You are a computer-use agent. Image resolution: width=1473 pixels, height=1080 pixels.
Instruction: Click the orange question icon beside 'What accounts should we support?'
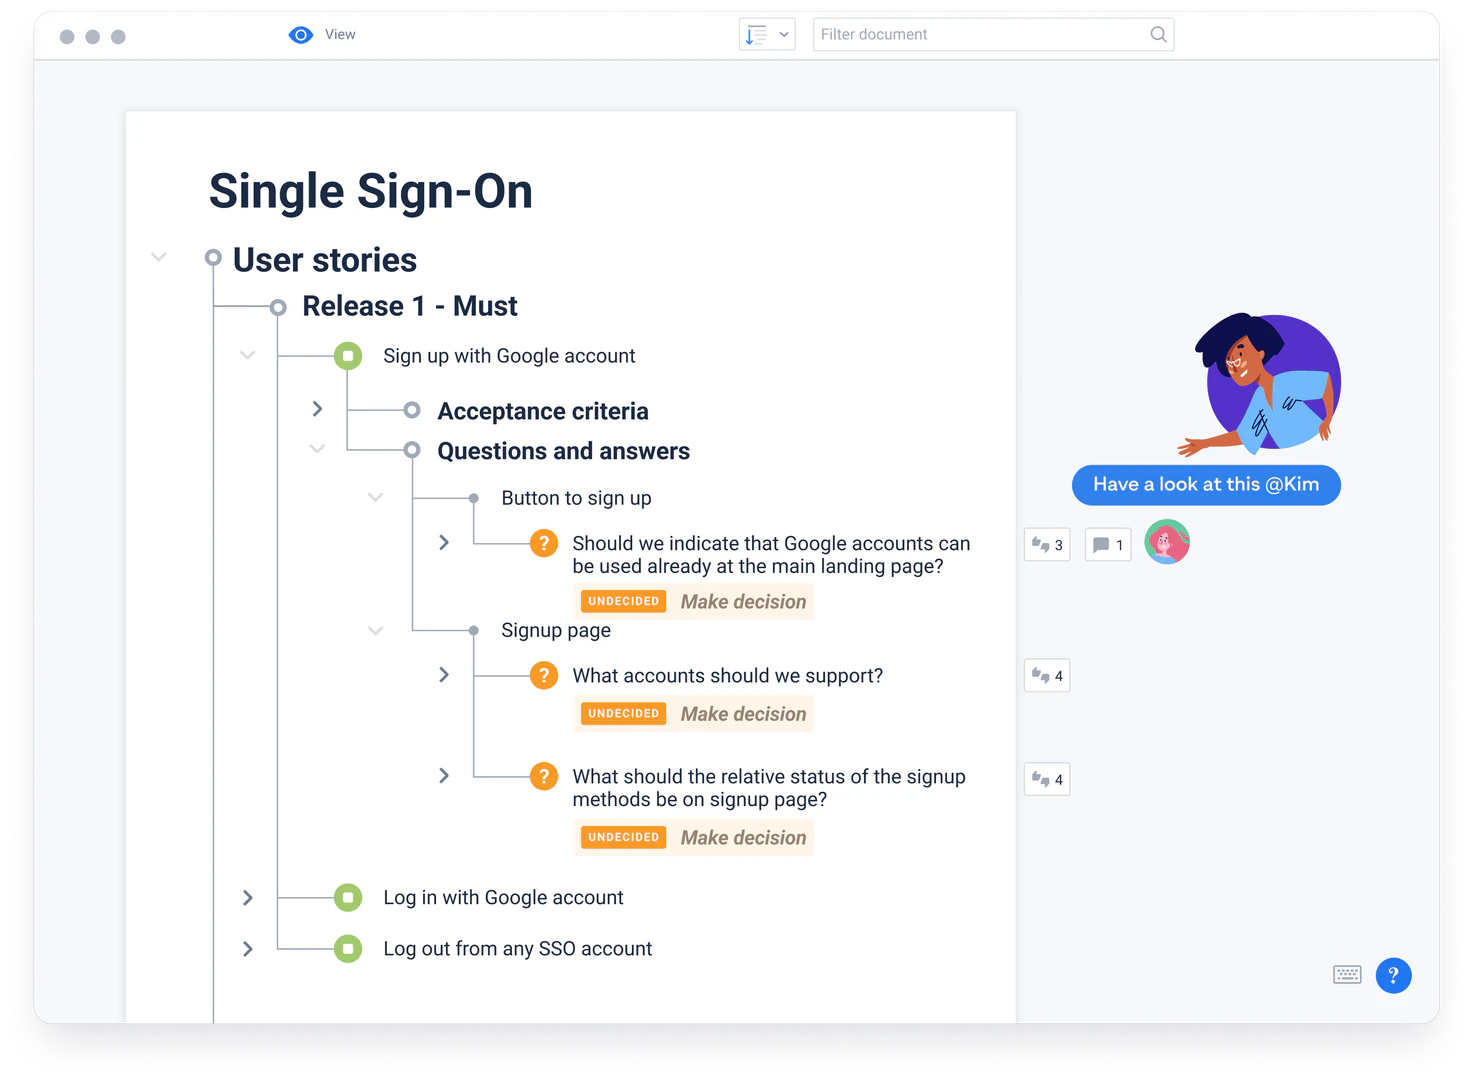coord(544,675)
